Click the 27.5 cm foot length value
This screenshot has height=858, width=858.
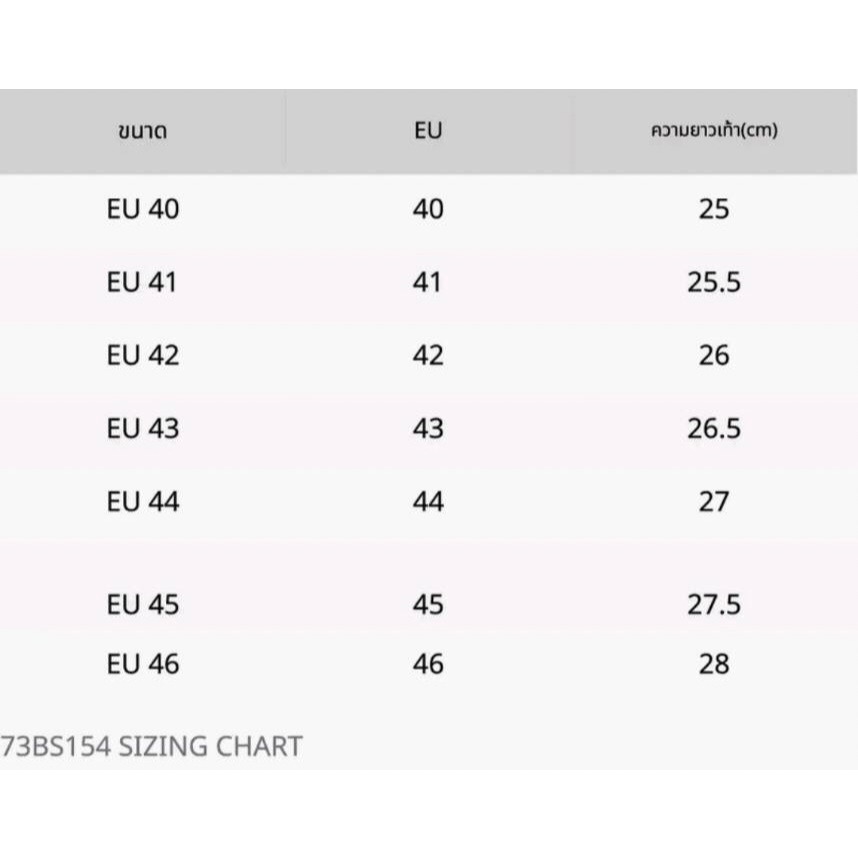[x=714, y=605]
